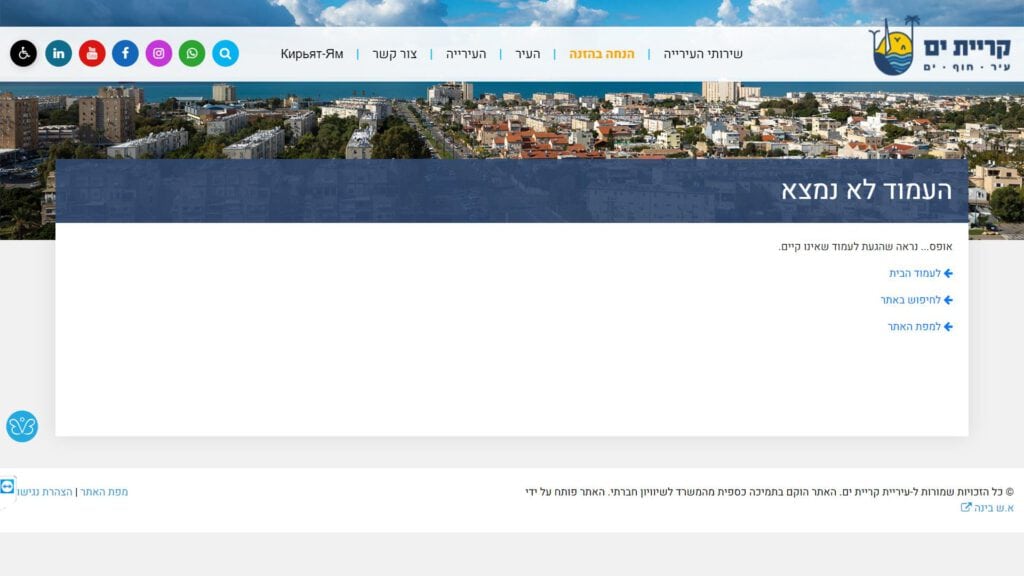Go to צור קשר contact page

[x=395, y=54]
